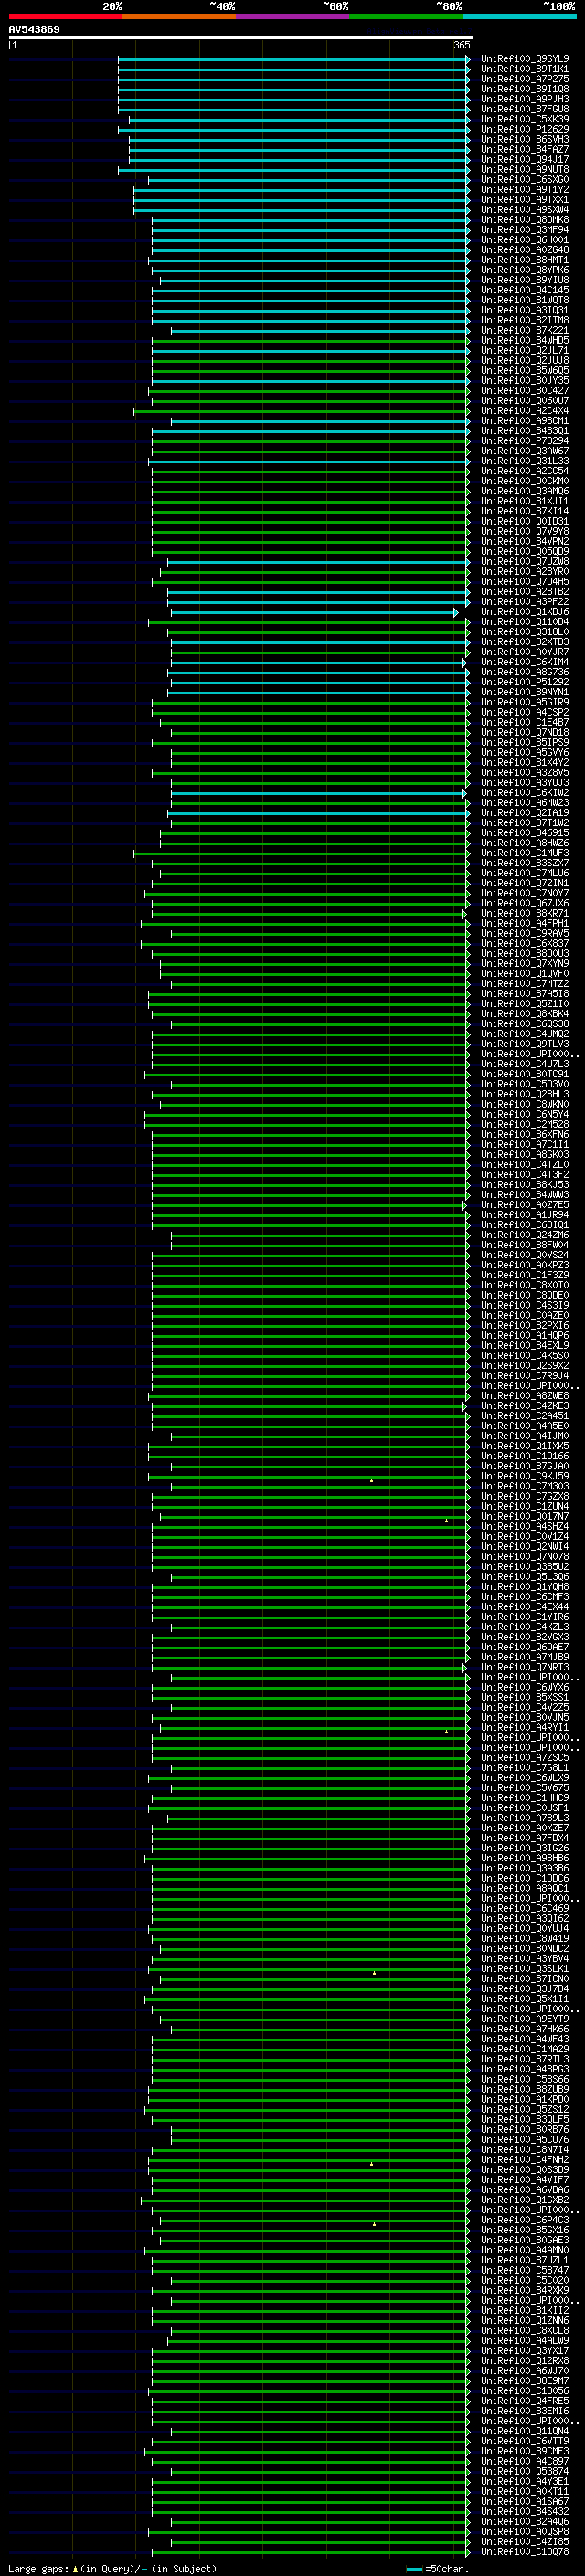The image size is (585, 2576).
Task: Select hit UniRef100_B9I1Q8
Action: click(525, 89)
